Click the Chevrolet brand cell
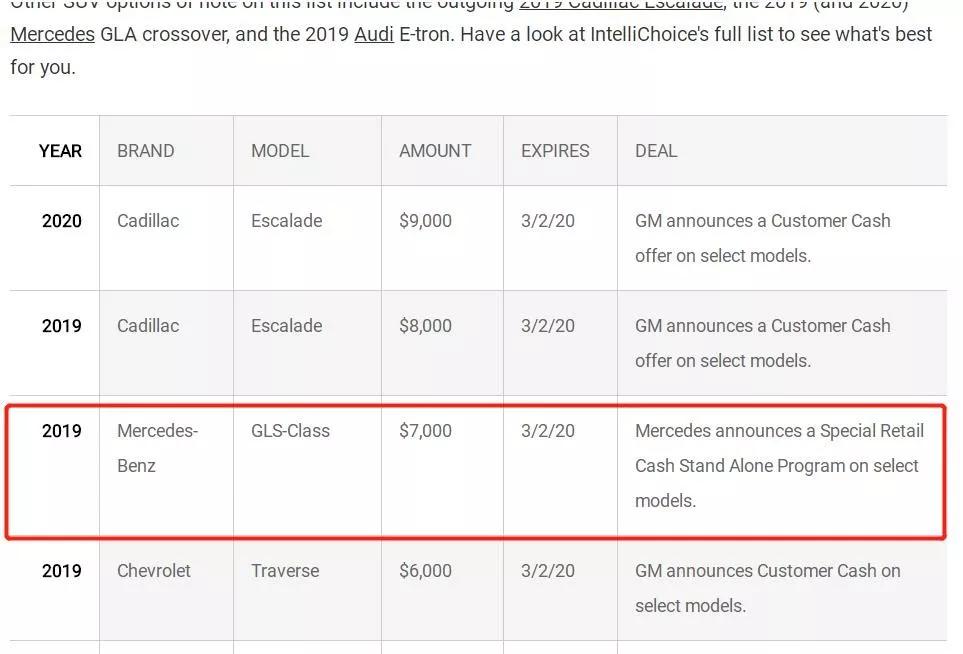Viewport: 963px width, 654px height. [x=154, y=571]
